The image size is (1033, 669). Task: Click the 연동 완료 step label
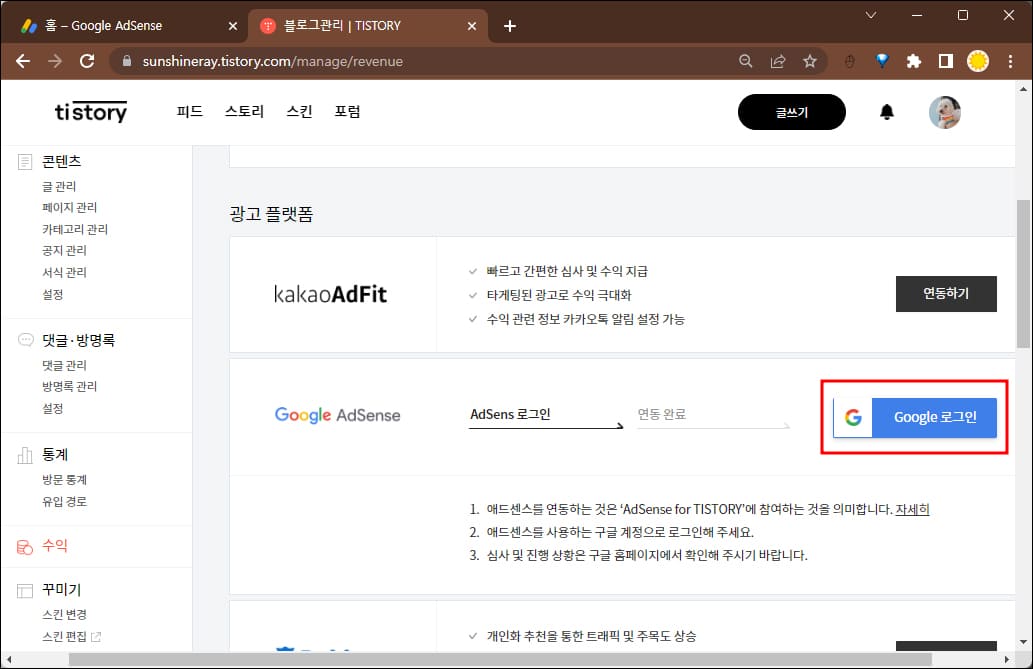[662, 415]
